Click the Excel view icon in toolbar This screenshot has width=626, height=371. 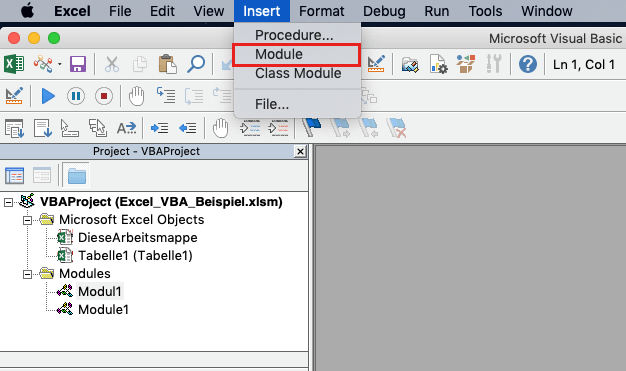pyautogui.click(x=14, y=64)
